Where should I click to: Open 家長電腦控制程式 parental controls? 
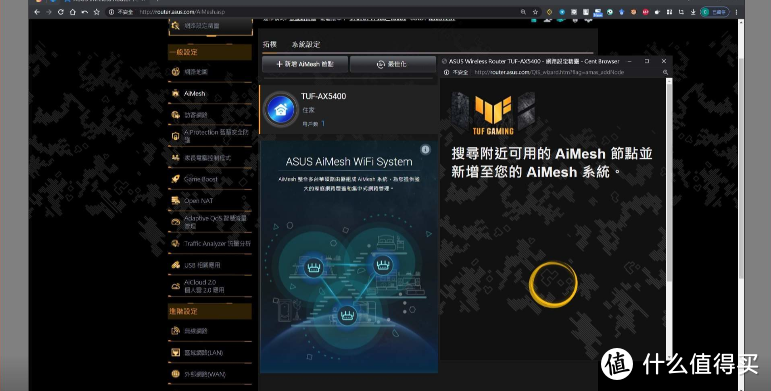(210, 158)
